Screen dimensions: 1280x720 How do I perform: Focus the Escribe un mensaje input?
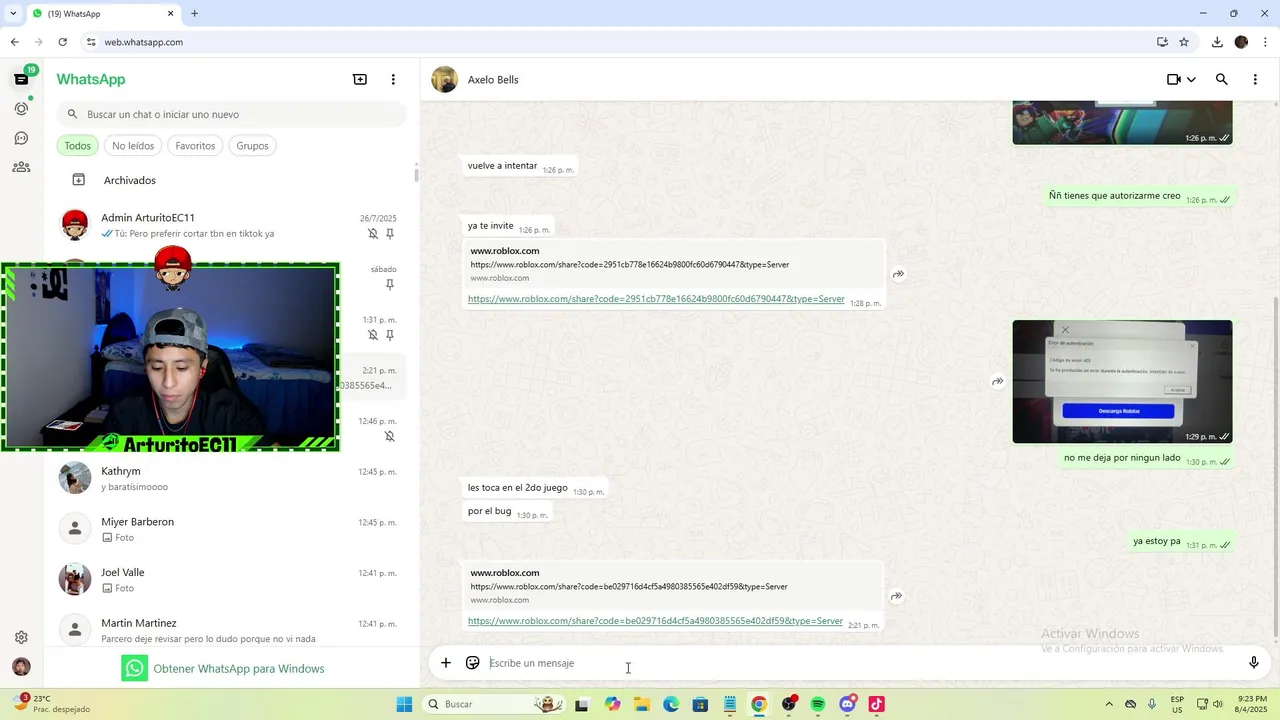click(x=860, y=663)
